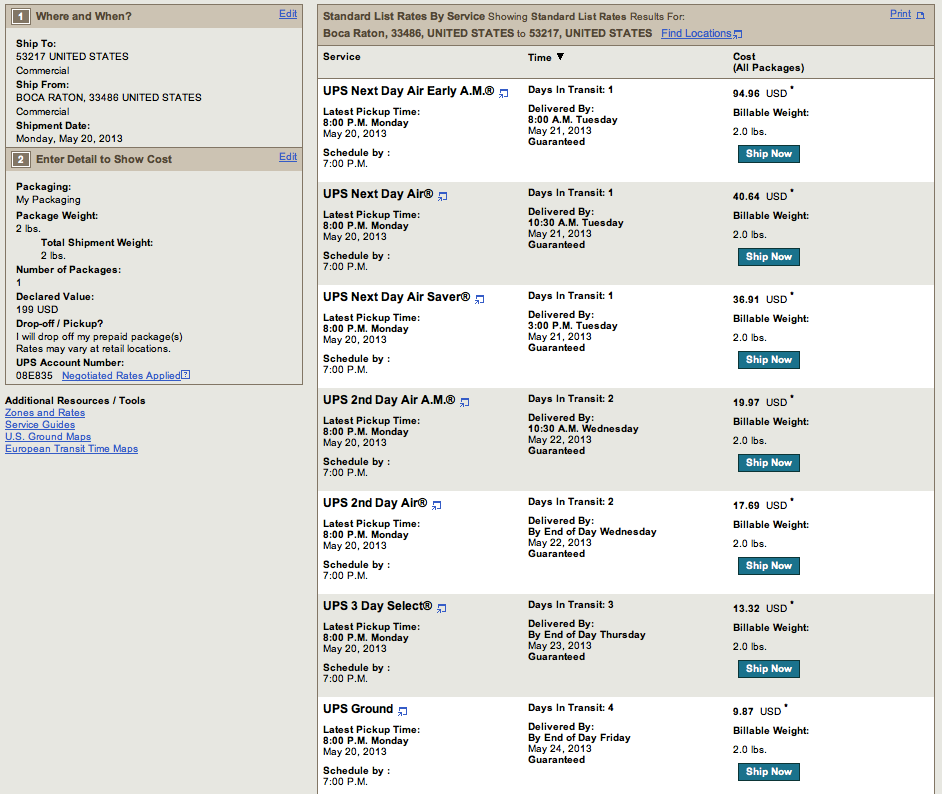This screenshot has width=942, height=794.
Task: Click the help icon beside Negotiated Rates Applied
Action: (186, 376)
